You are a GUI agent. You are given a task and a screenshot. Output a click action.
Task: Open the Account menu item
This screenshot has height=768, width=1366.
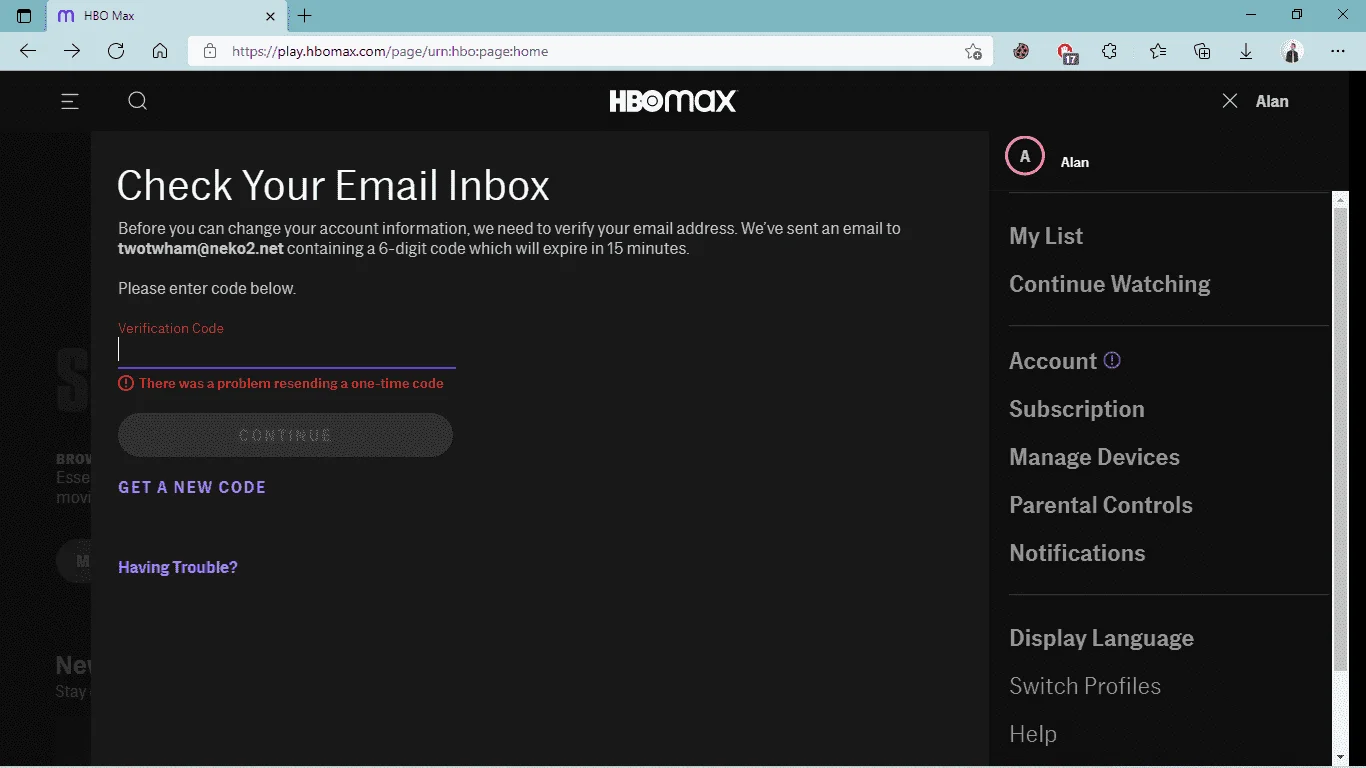point(1053,361)
